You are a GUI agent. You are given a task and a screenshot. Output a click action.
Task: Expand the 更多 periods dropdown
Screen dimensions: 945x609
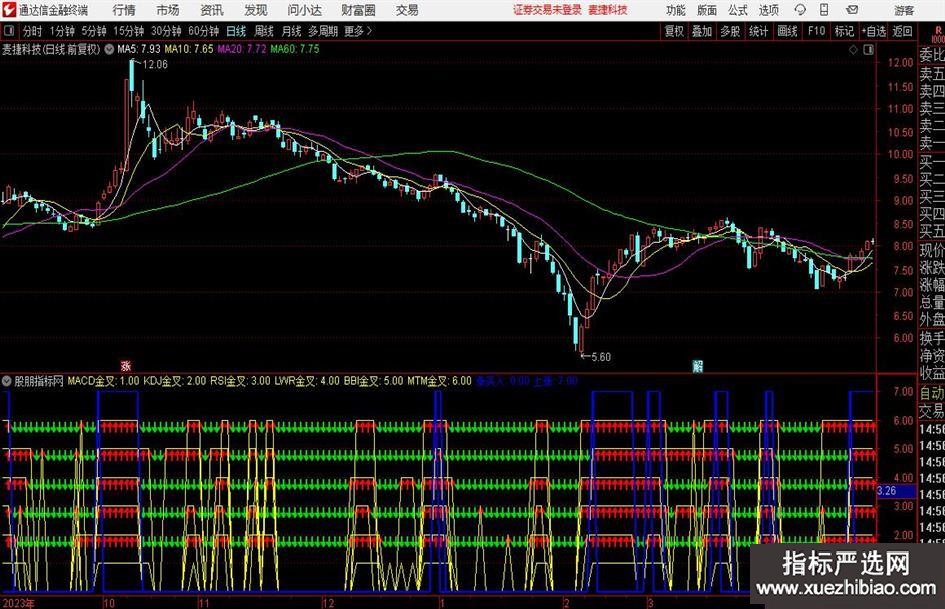coord(359,31)
